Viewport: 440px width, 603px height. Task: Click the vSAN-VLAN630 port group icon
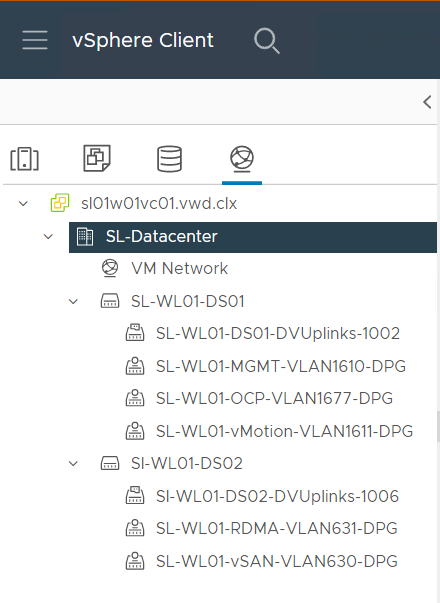[x=135, y=561]
